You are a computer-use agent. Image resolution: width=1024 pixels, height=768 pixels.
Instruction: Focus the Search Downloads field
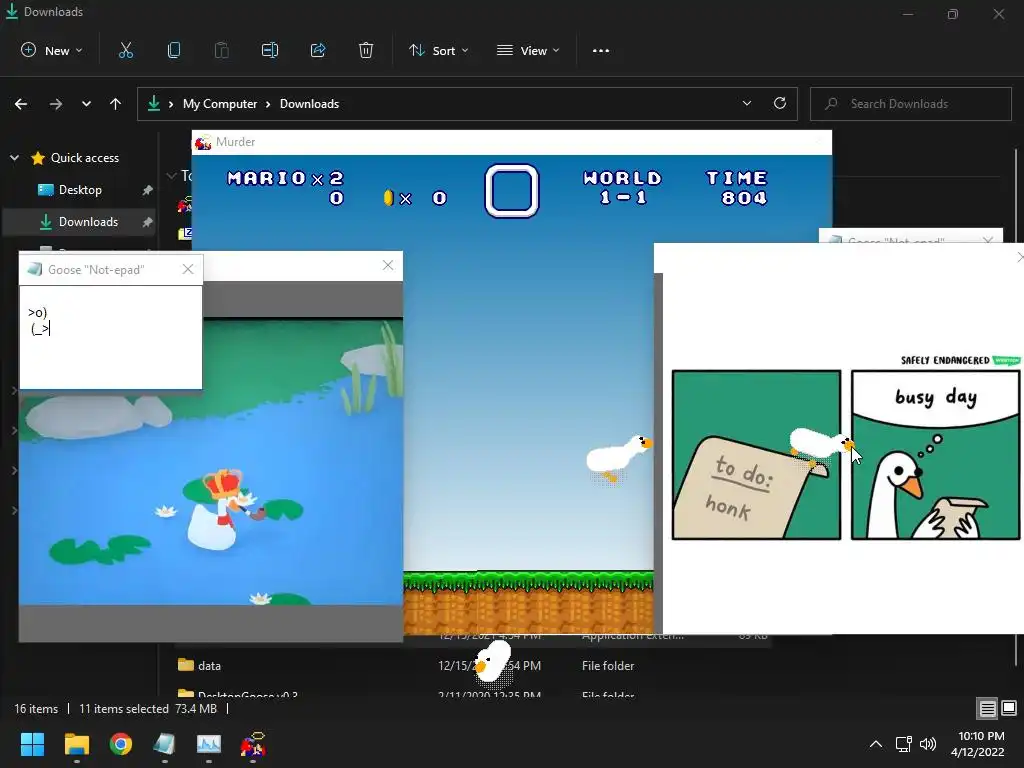pos(910,104)
